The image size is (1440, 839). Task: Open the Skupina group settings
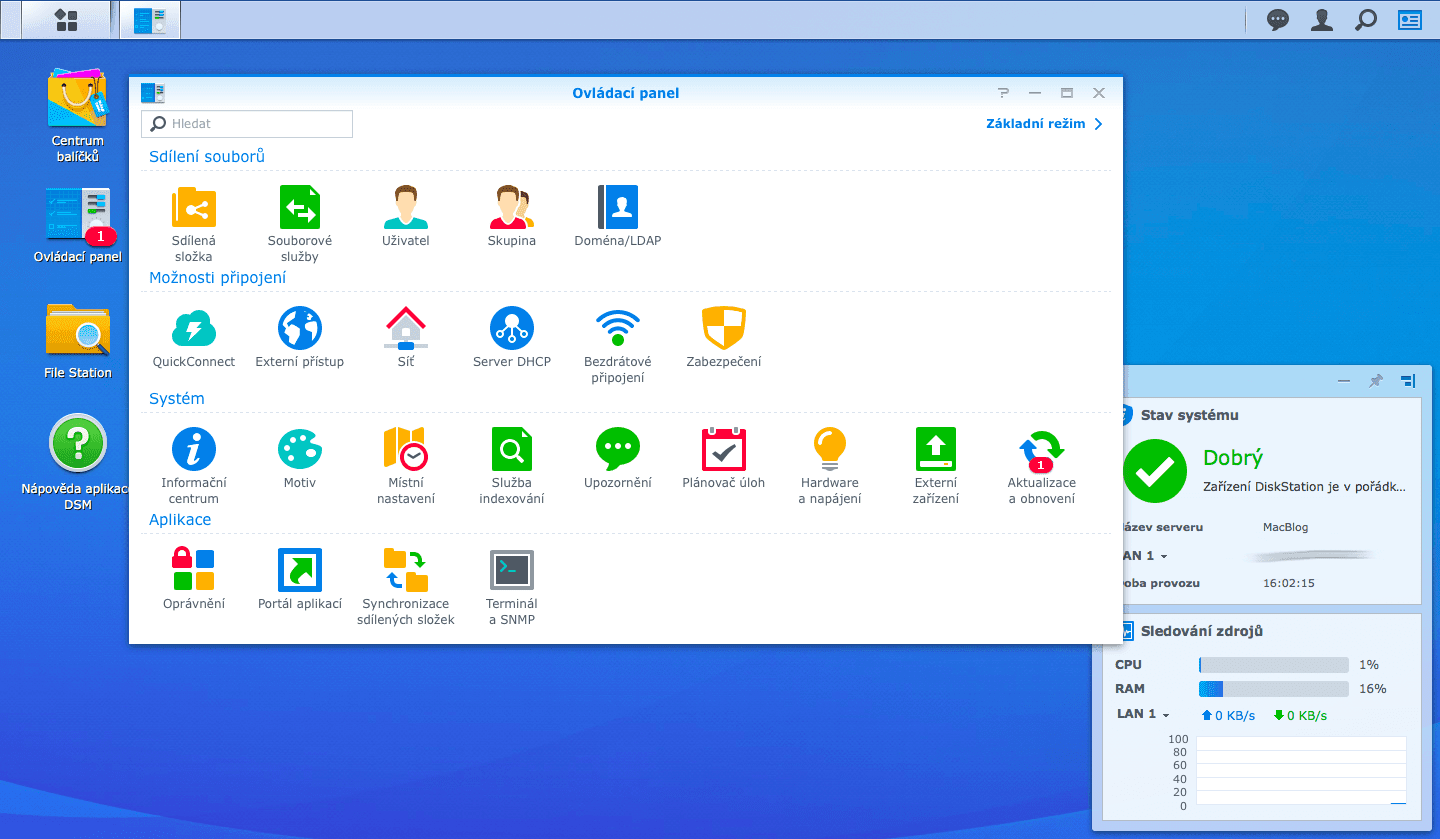512,216
